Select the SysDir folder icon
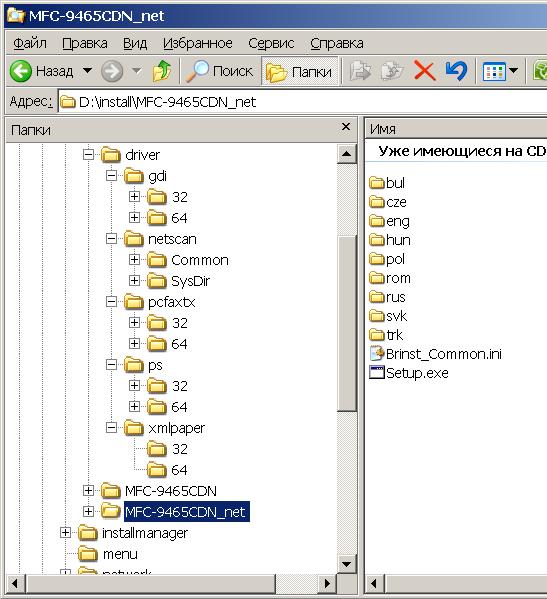The image size is (547, 599). click(157, 281)
